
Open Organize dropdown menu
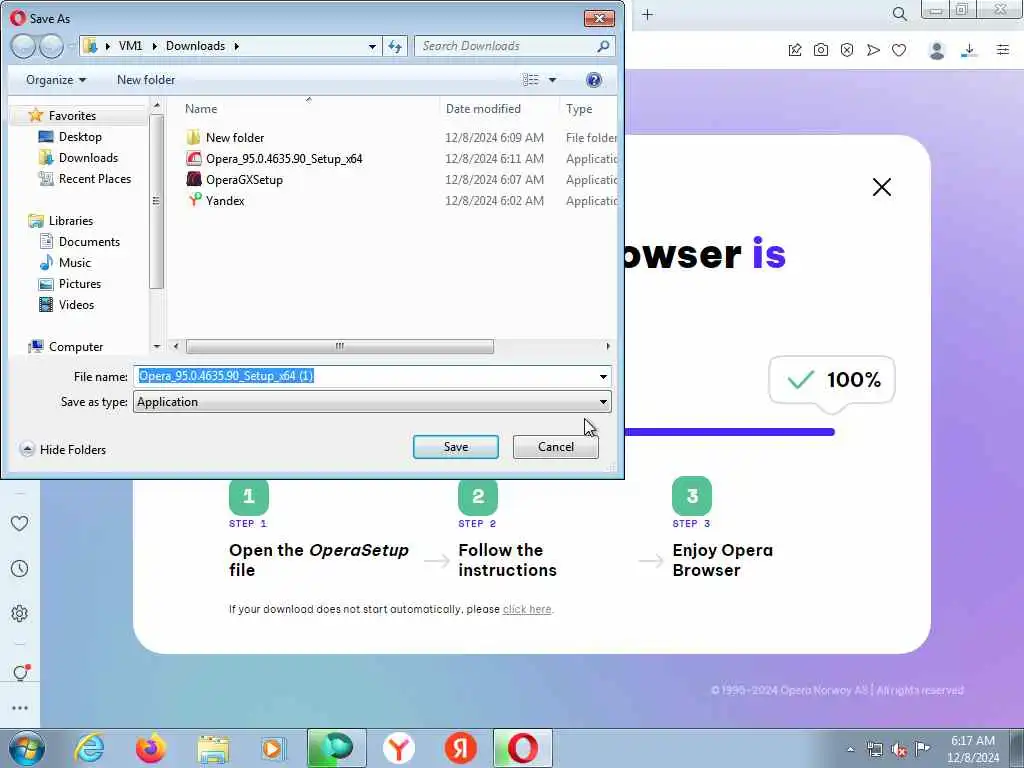pyautogui.click(x=56, y=80)
